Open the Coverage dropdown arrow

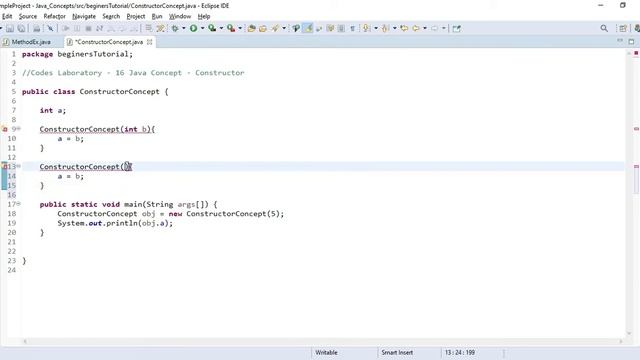[x=221, y=28]
